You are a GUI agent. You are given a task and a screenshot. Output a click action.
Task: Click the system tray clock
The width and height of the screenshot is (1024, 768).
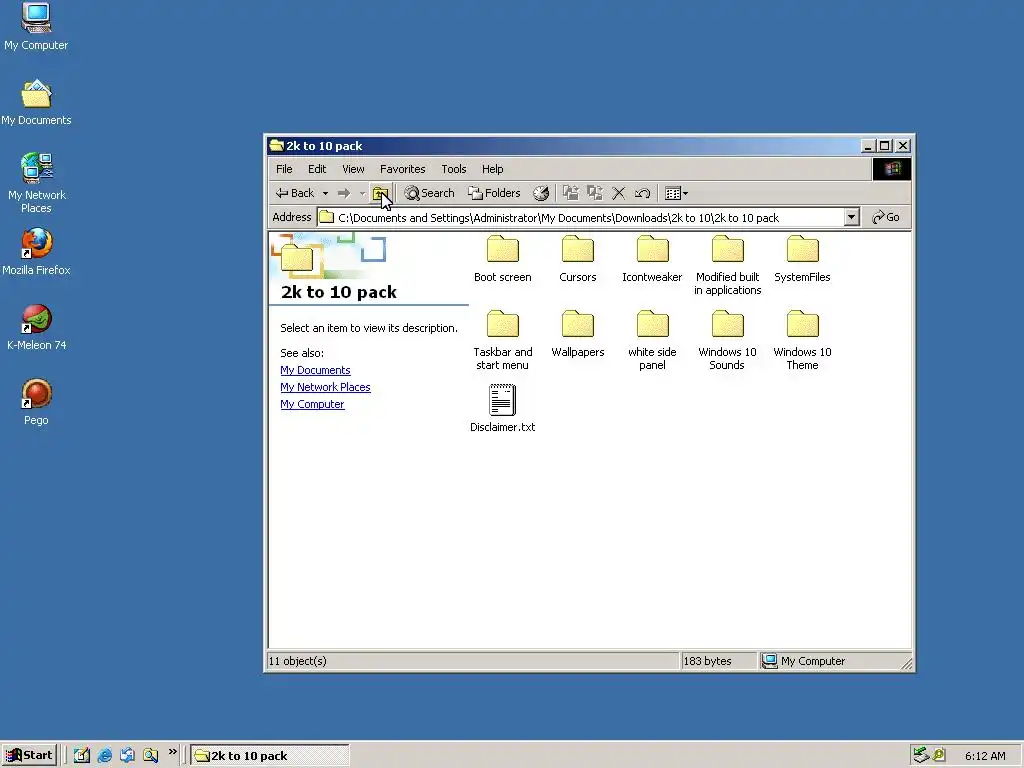pos(985,756)
